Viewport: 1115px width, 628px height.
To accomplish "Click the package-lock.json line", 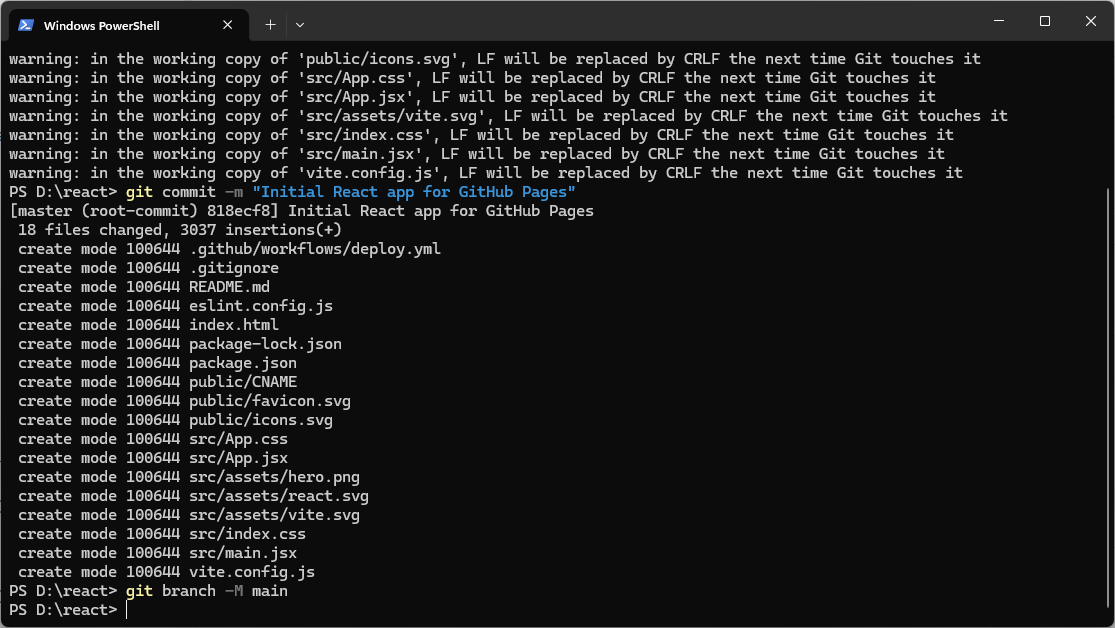I will tap(180, 344).
